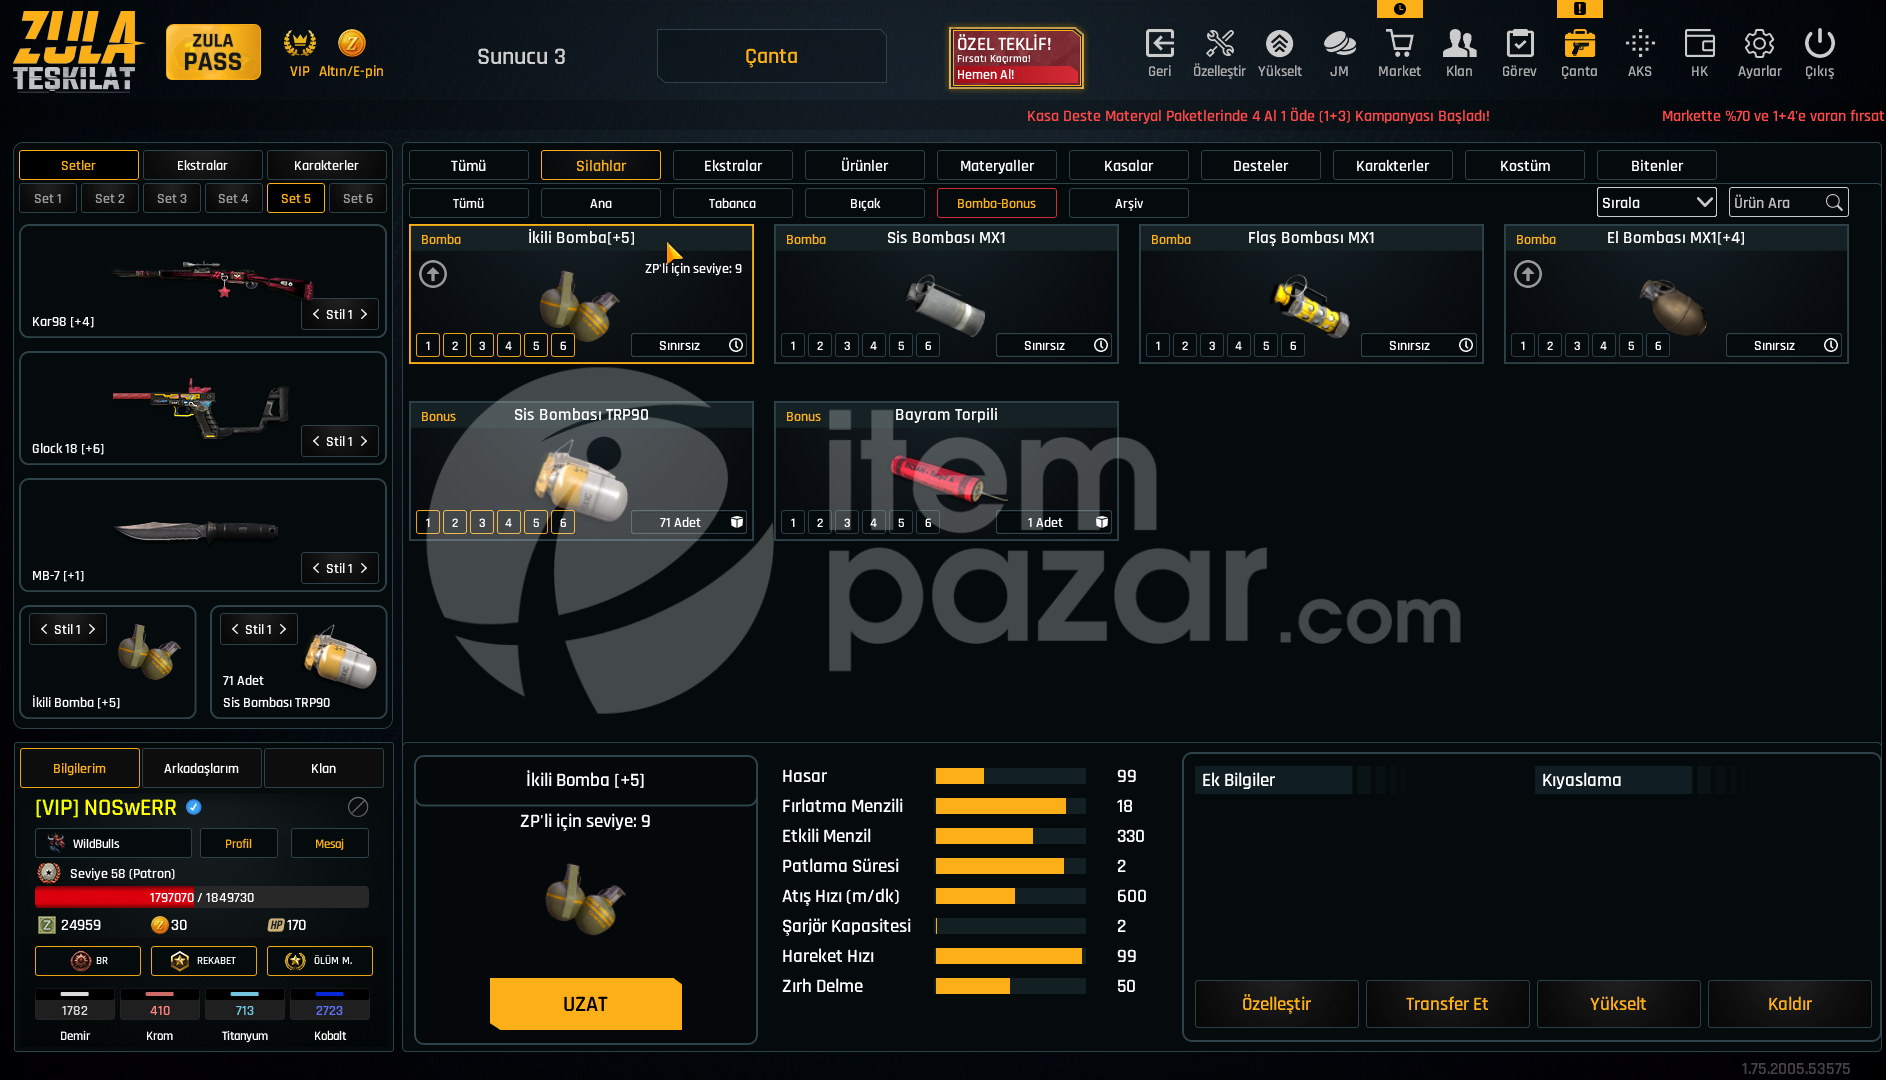Toggle set slot 2 on El Bombası MX1[+4] card
1886x1080 pixels.
(1550, 345)
